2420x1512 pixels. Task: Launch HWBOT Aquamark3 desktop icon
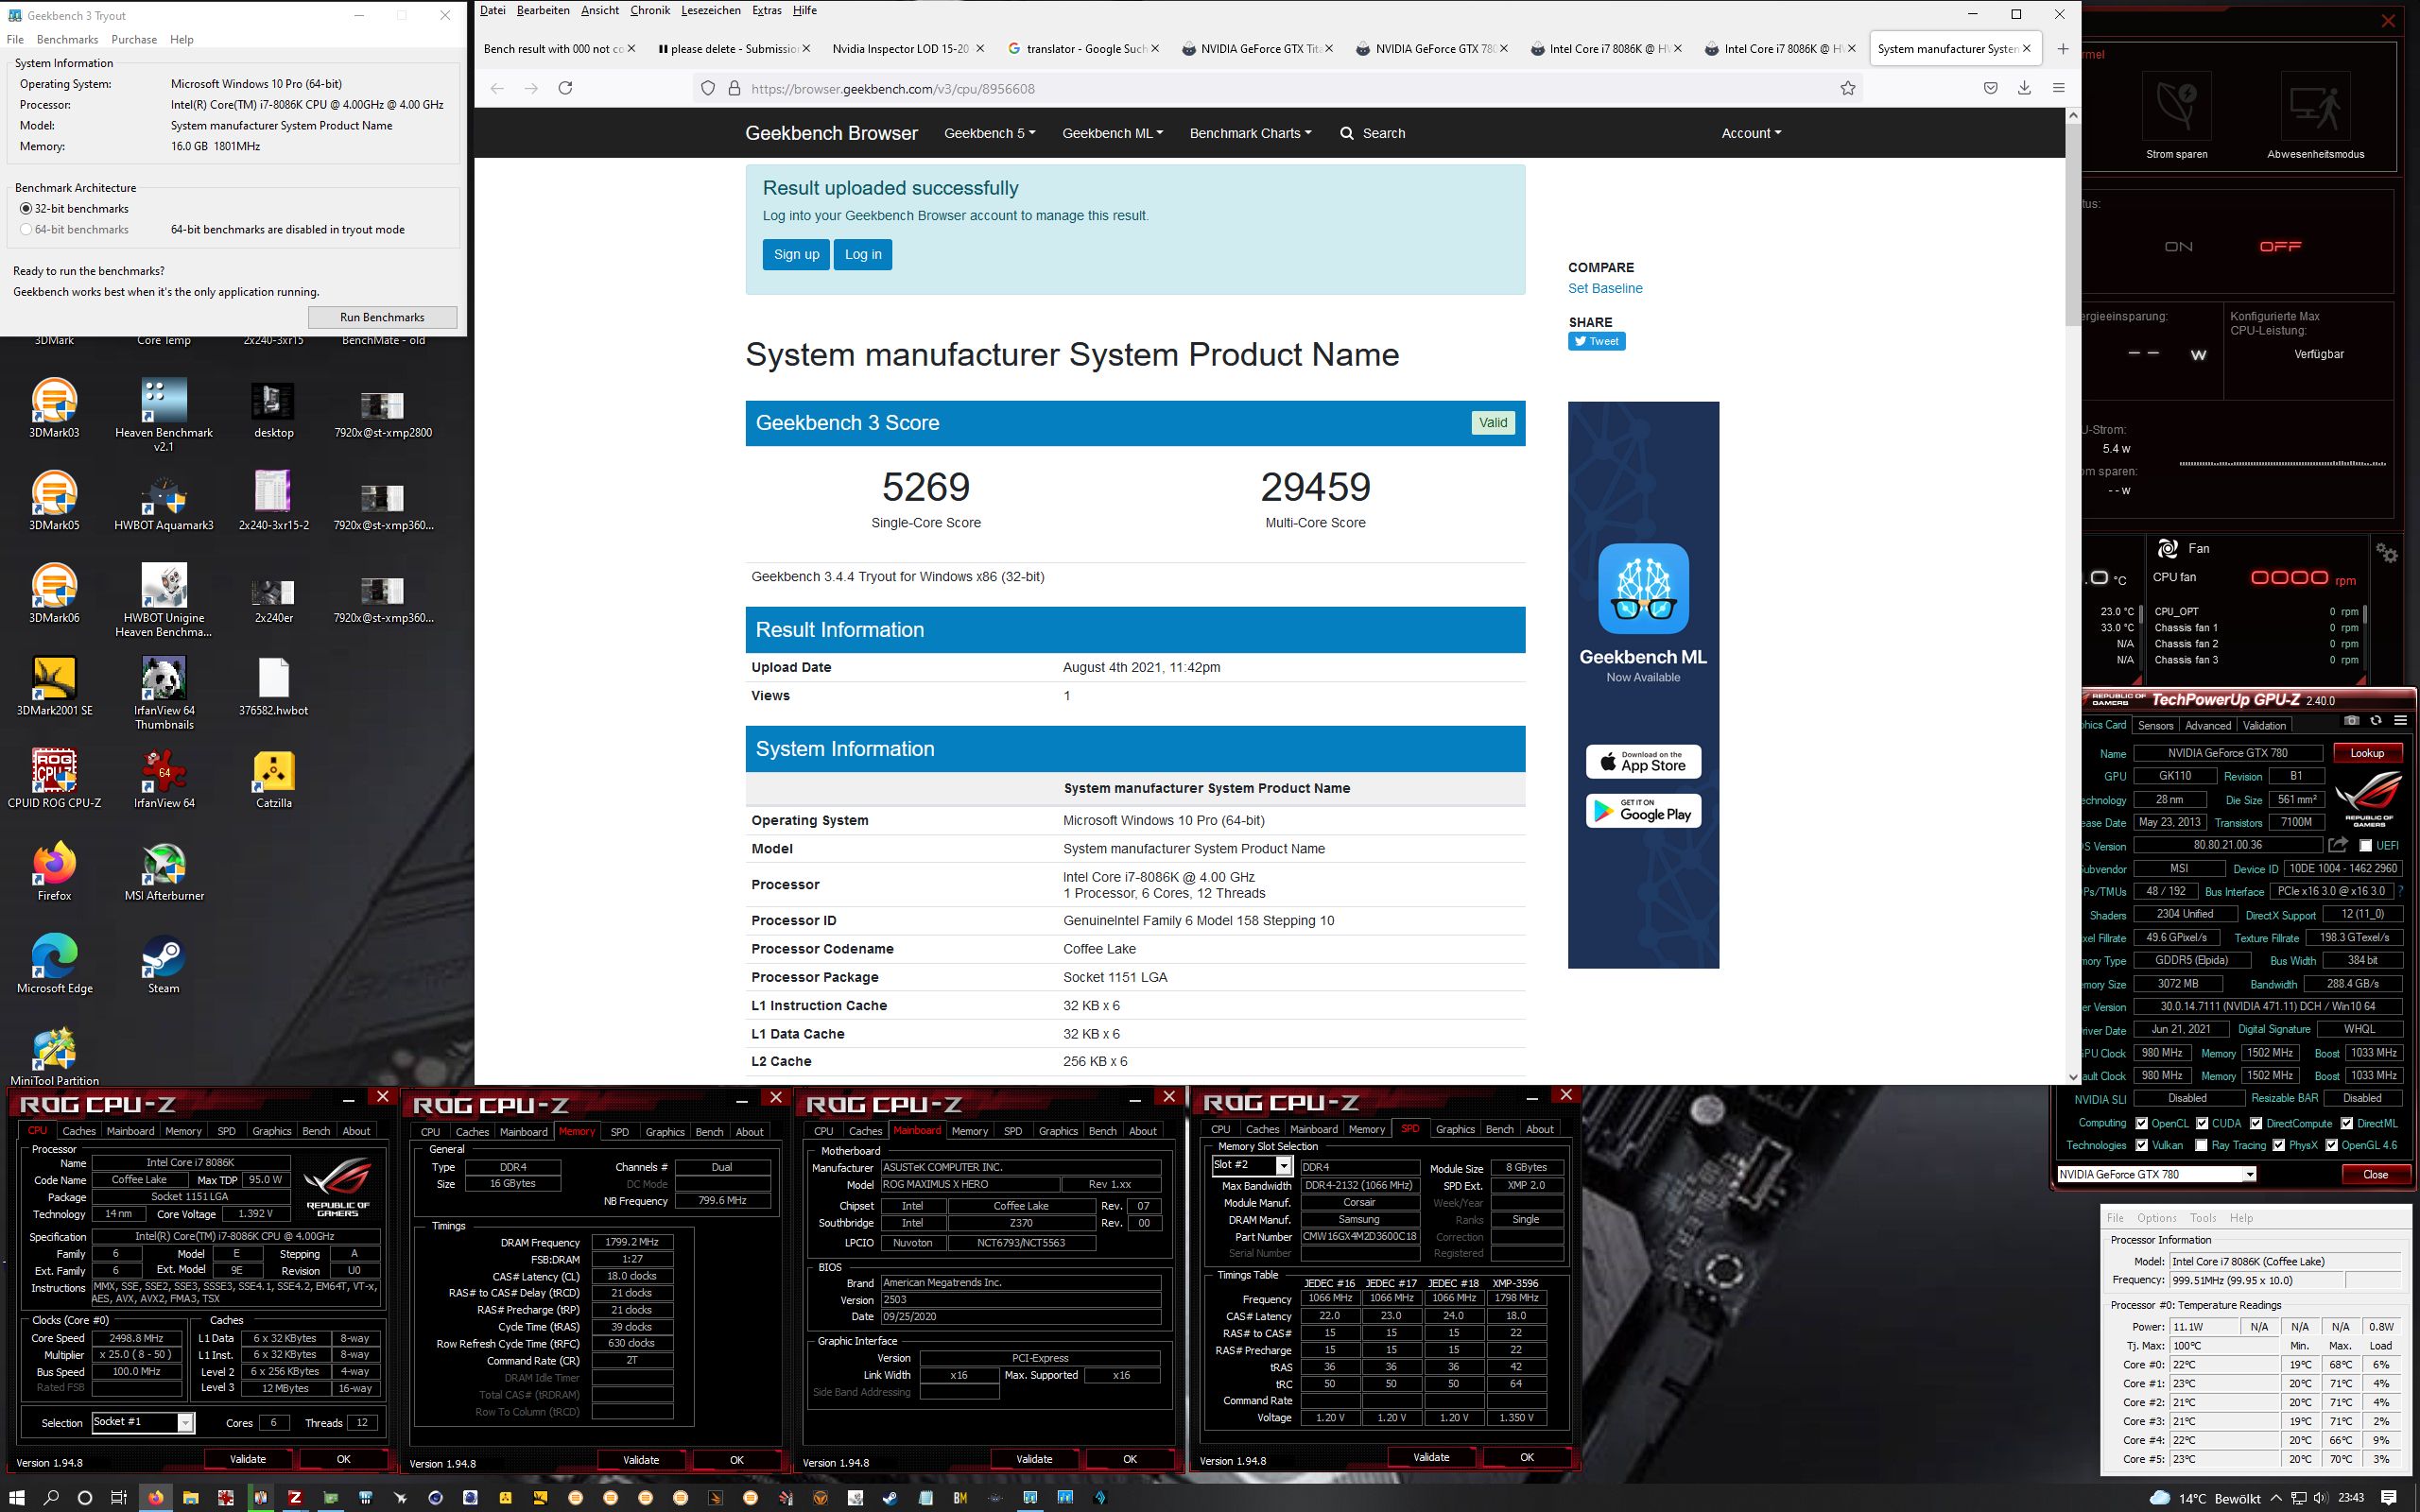(x=164, y=501)
